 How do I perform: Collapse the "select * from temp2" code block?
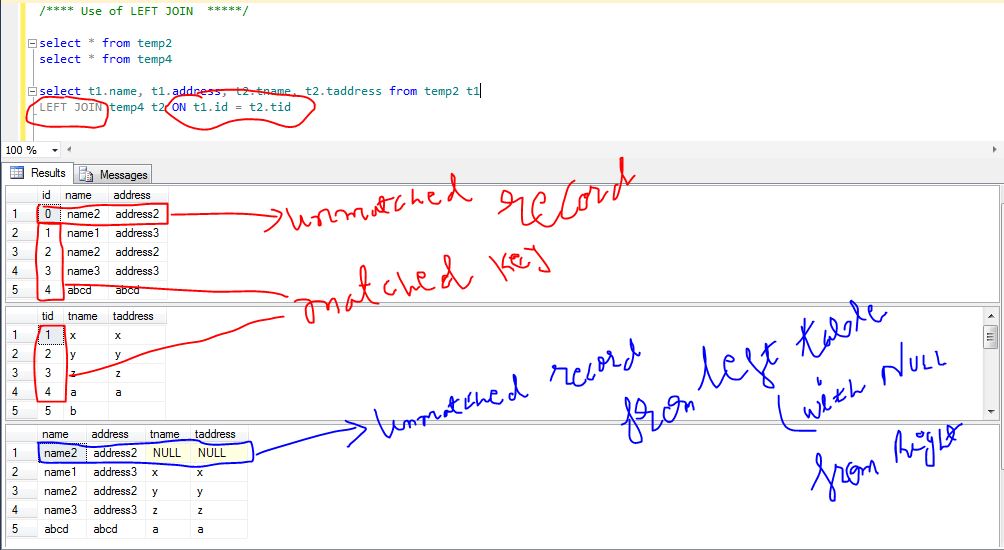[33, 44]
